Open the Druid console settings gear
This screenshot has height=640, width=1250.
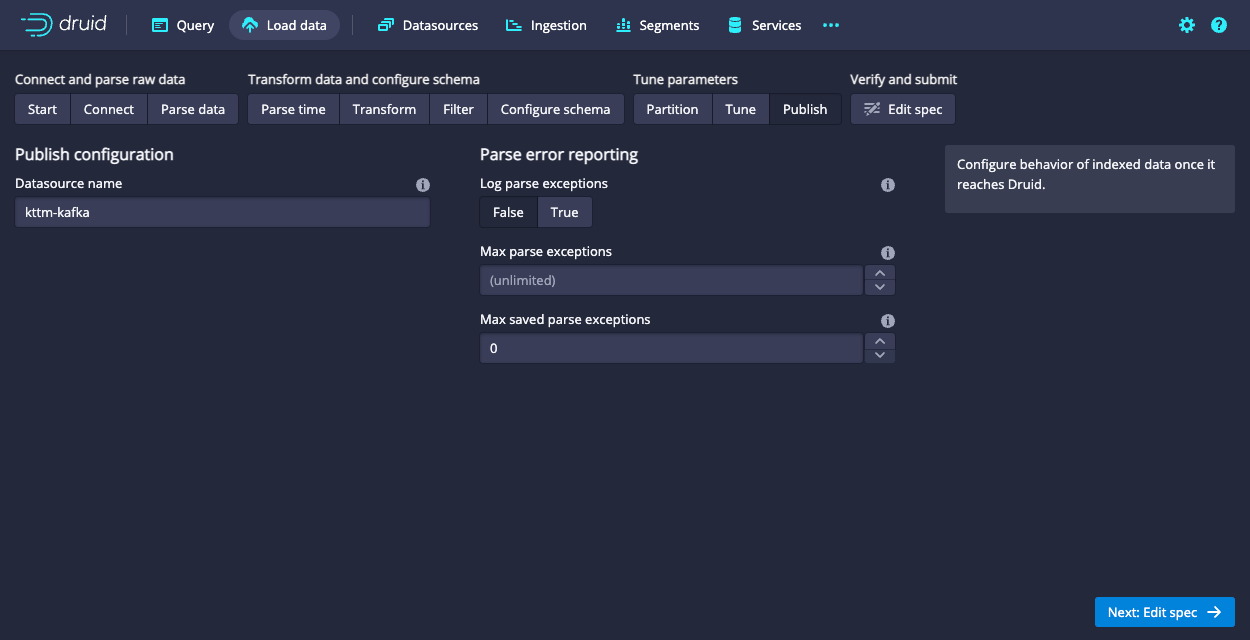tap(1186, 25)
